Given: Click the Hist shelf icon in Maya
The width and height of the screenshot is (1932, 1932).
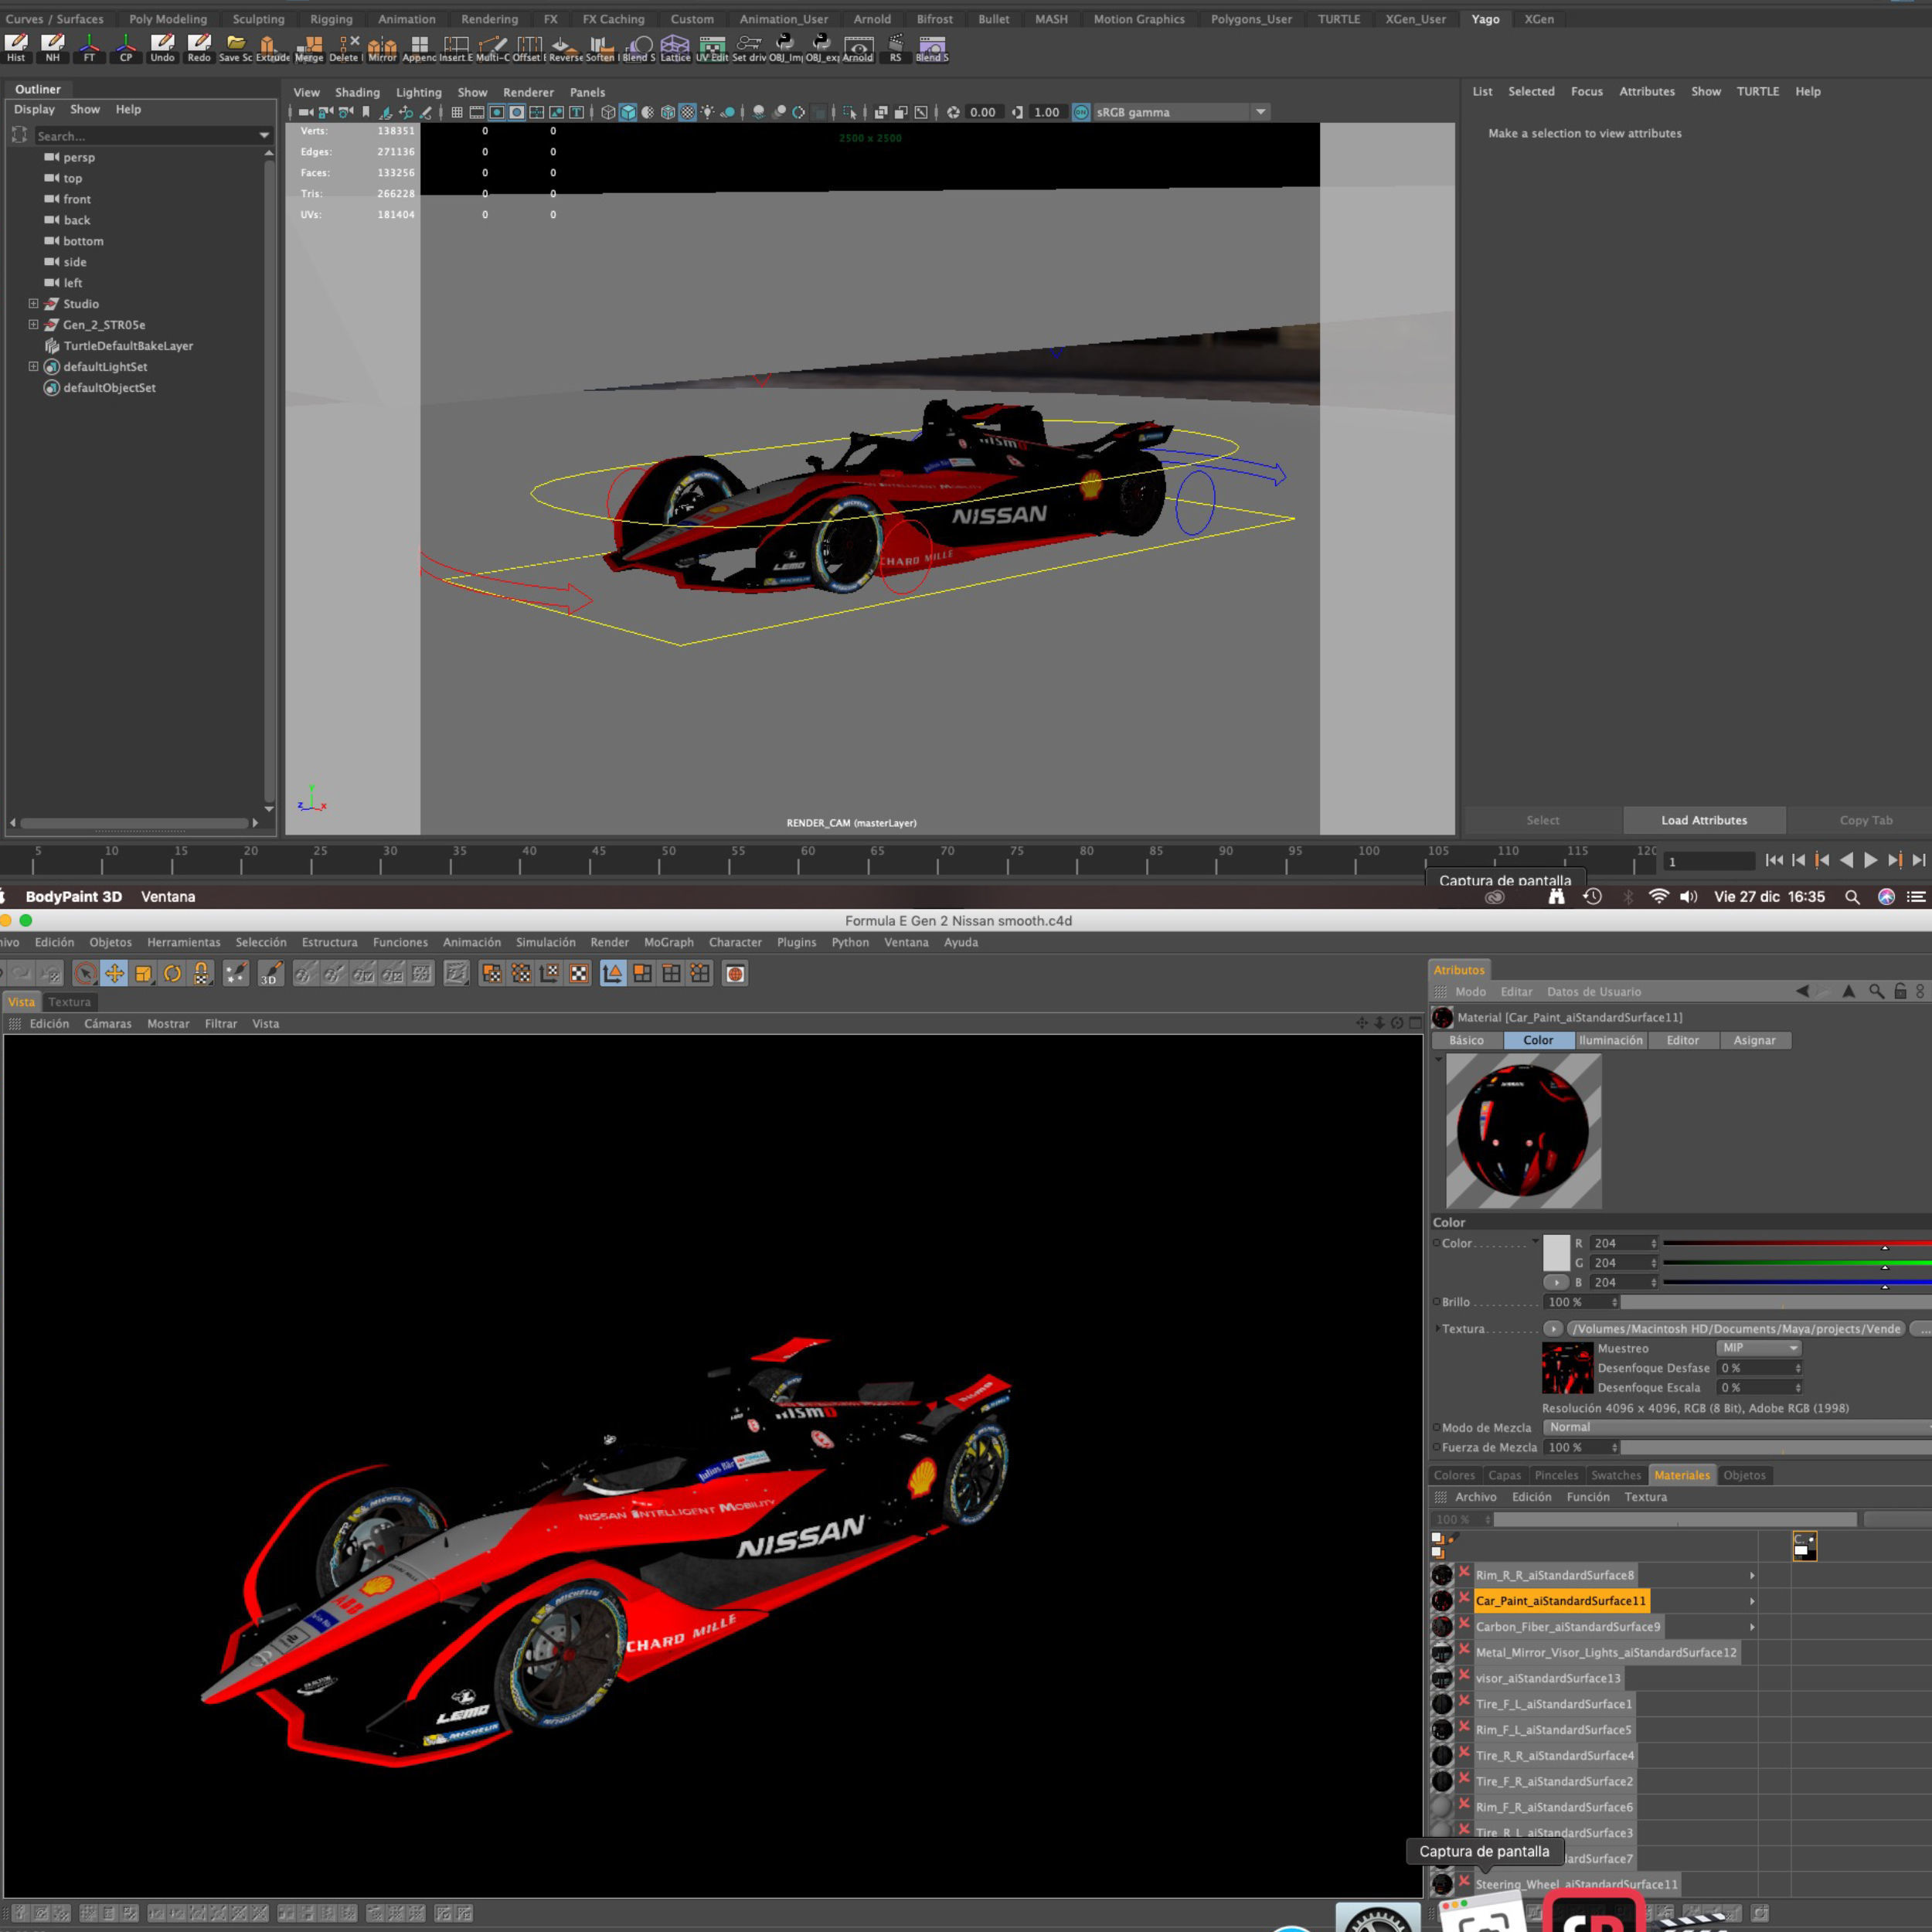Looking at the screenshot, I should [x=16, y=47].
